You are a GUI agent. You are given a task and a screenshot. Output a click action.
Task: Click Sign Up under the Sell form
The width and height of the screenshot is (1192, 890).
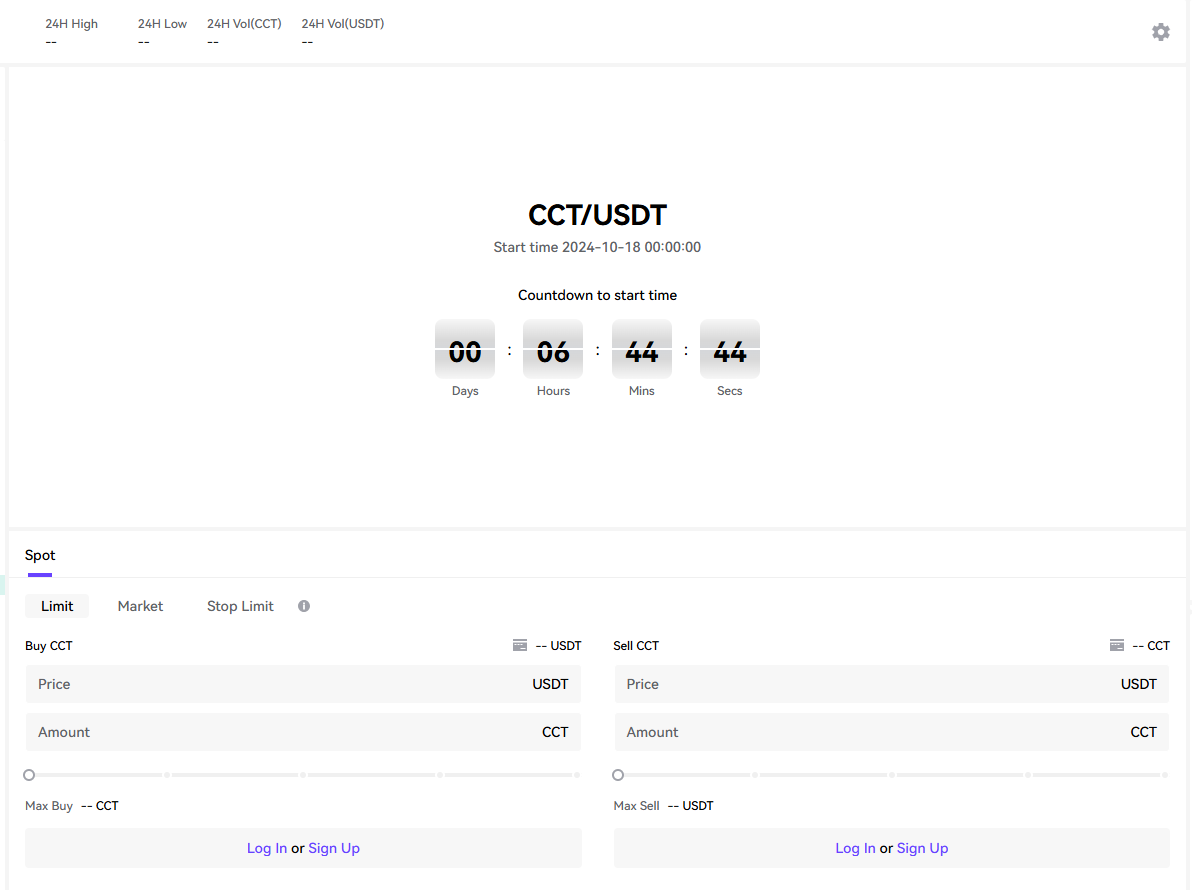(x=922, y=848)
